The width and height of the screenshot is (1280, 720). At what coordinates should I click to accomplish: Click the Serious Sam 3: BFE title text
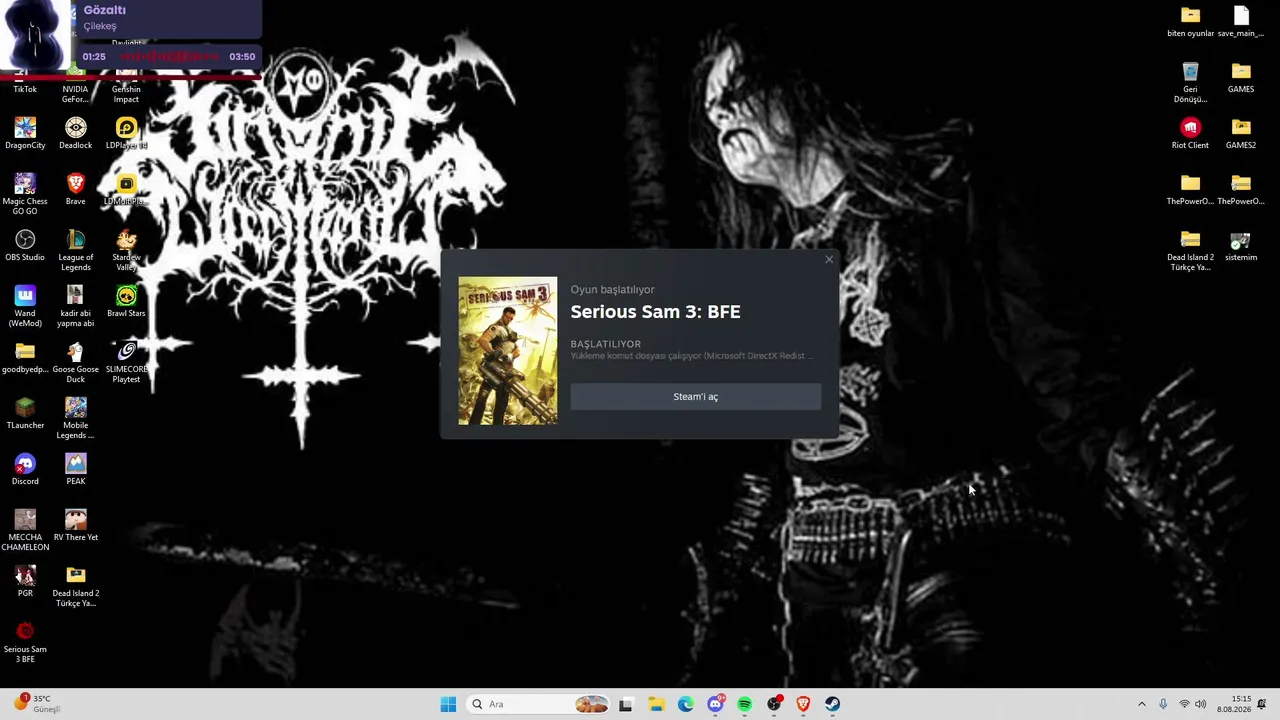pyautogui.click(x=655, y=312)
